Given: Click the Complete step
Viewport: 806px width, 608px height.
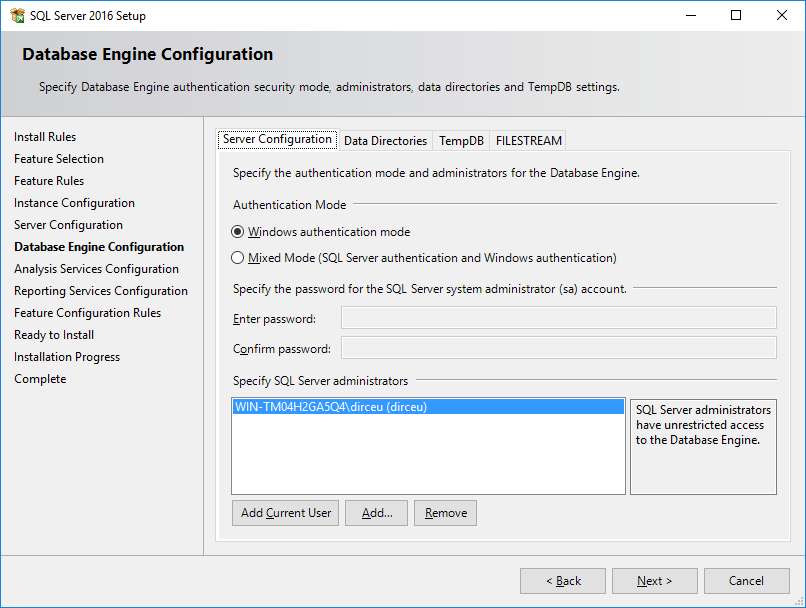Looking at the screenshot, I should [x=40, y=379].
